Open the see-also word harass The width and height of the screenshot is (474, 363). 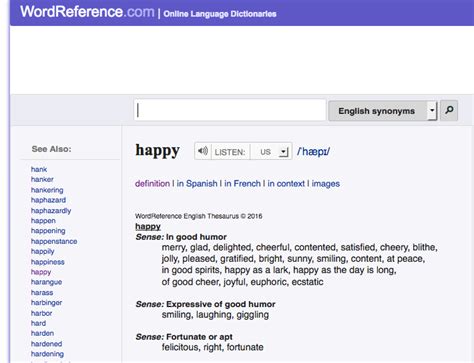coord(42,292)
